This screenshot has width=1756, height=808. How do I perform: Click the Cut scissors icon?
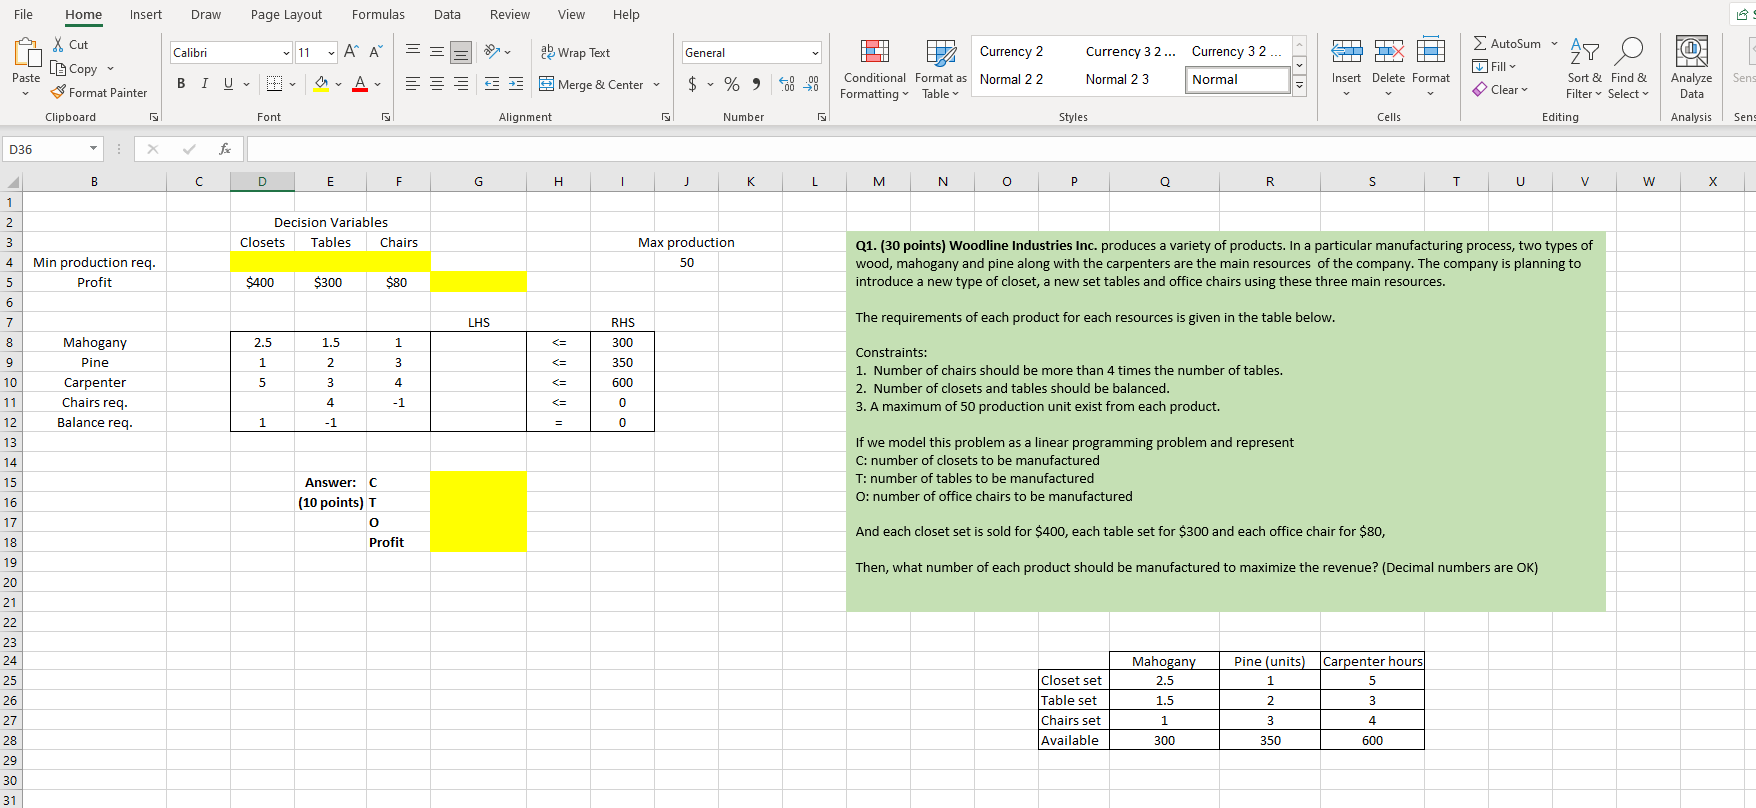(59, 45)
